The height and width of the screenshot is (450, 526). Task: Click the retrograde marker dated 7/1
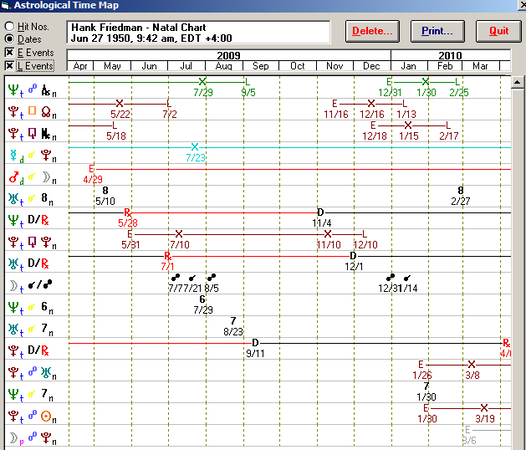(x=168, y=256)
